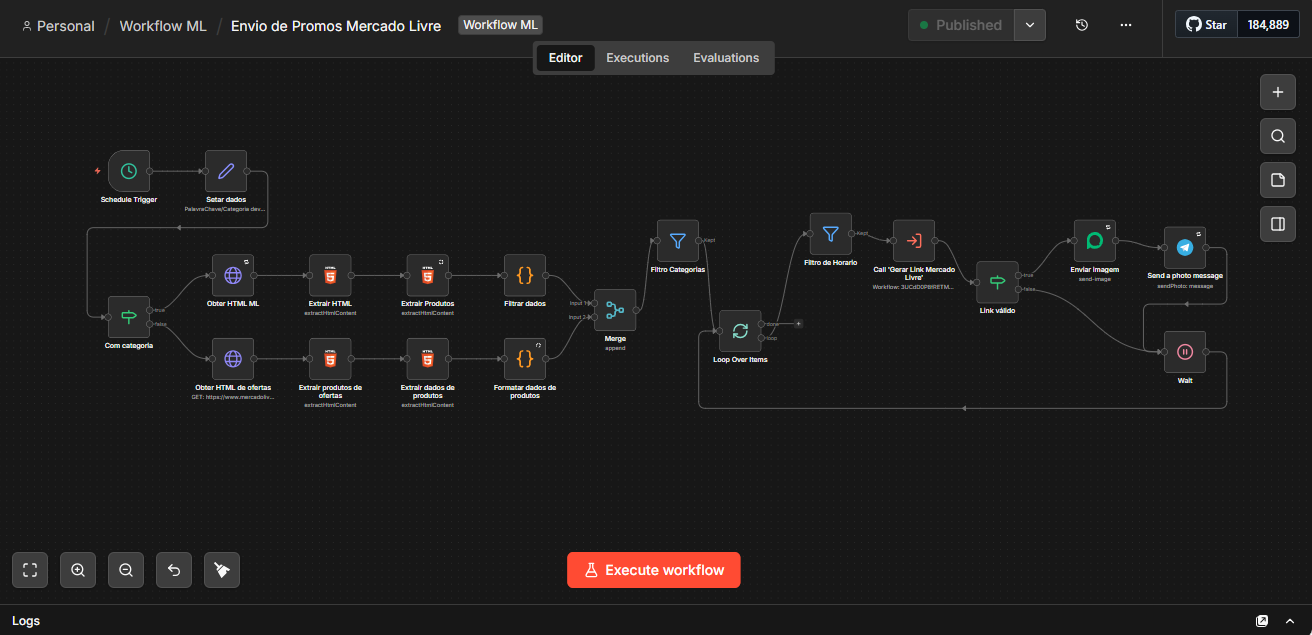Click the Logs panel title
Viewport: 1312px width, 635px height.
coord(26,621)
